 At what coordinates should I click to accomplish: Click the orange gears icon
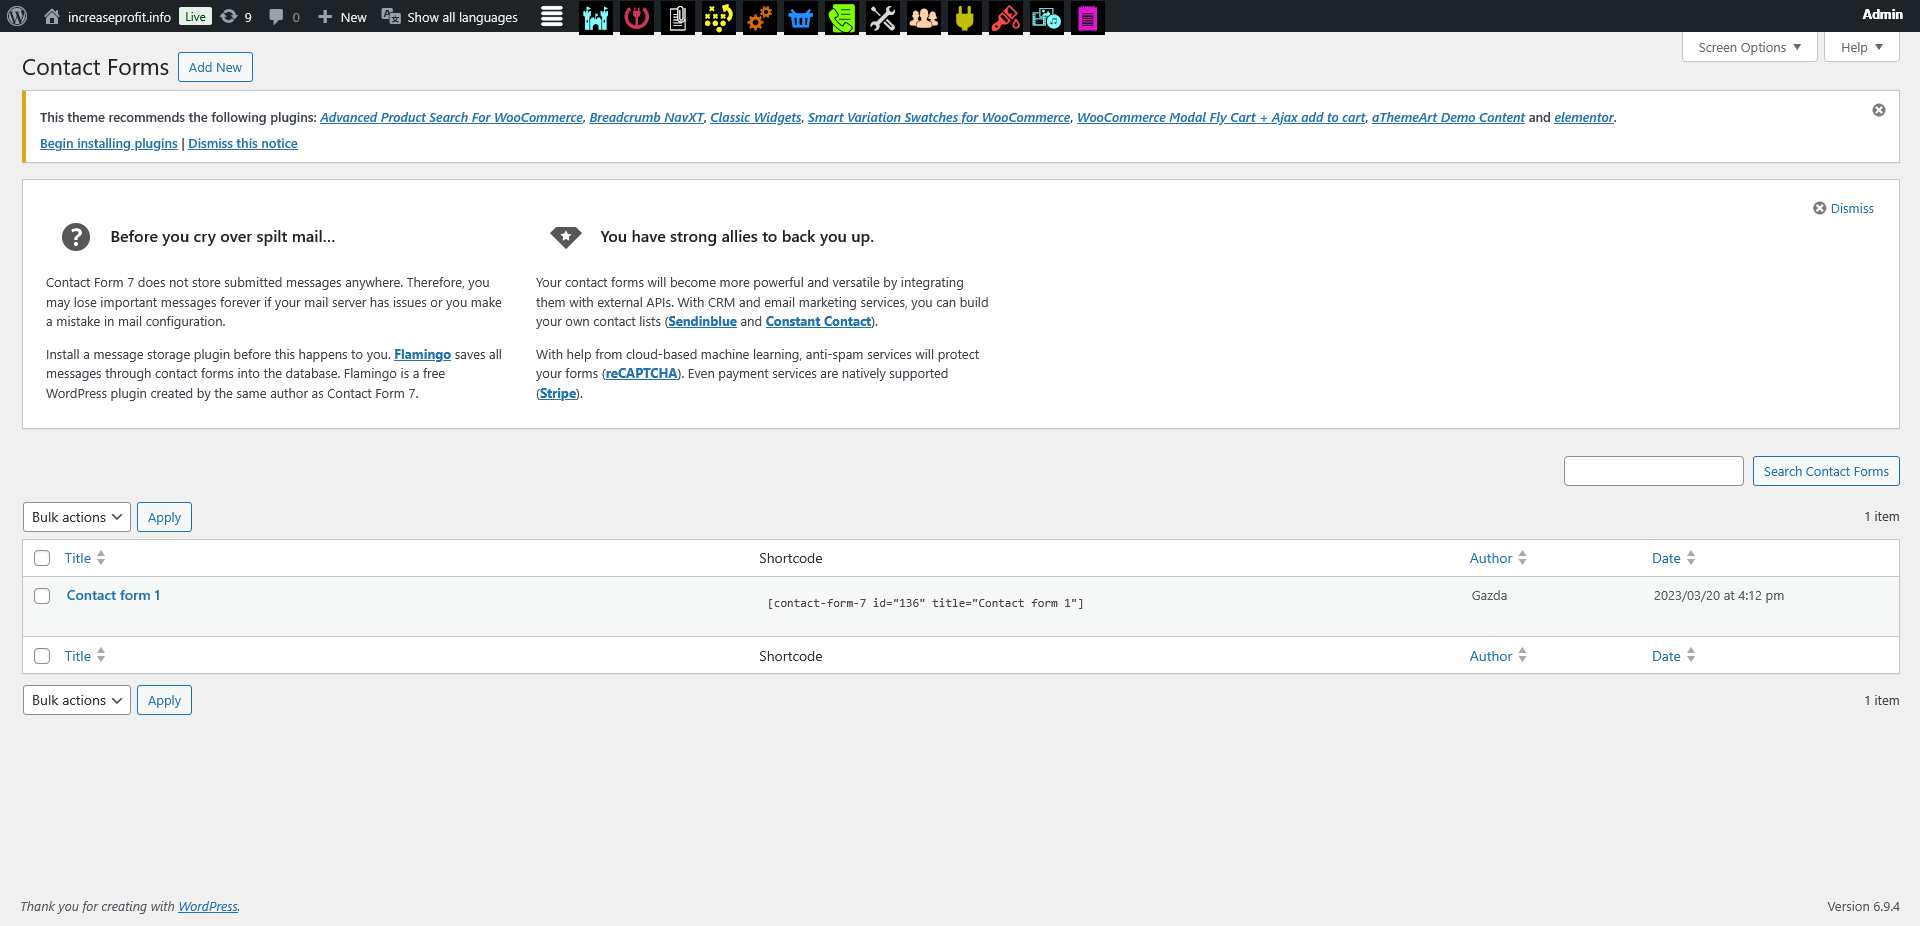click(760, 17)
